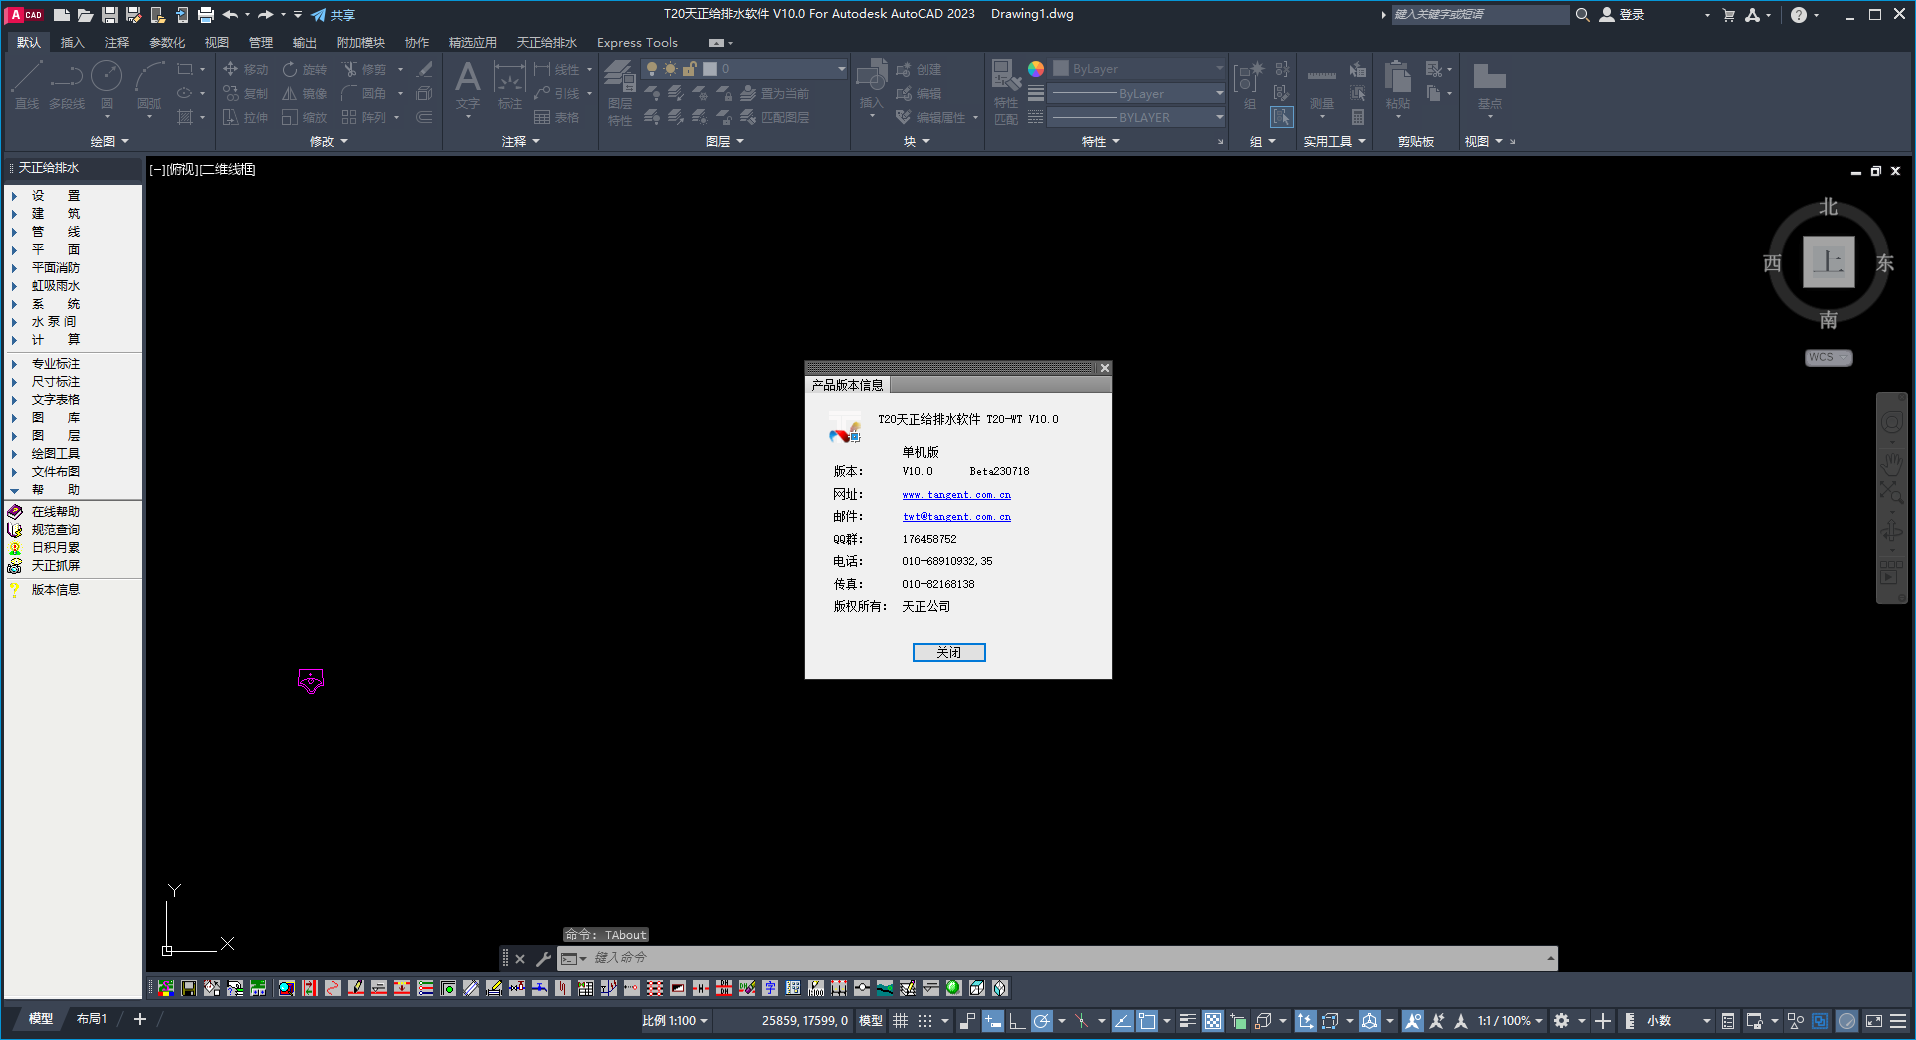Image resolution: width=1916 pixels, height=1040 pixels.
Task: Open the 比例 1:100 scale dropdown
Action: click(x=675, y=1021)
